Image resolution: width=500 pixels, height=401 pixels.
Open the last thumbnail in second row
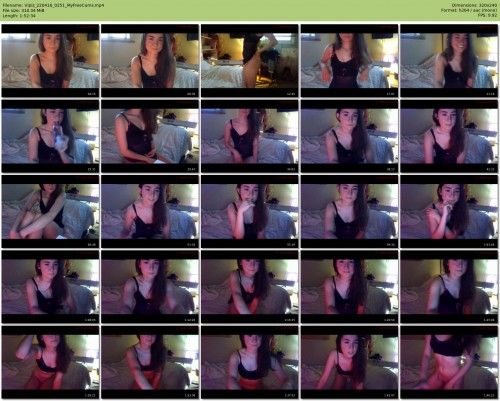(449, 136)
